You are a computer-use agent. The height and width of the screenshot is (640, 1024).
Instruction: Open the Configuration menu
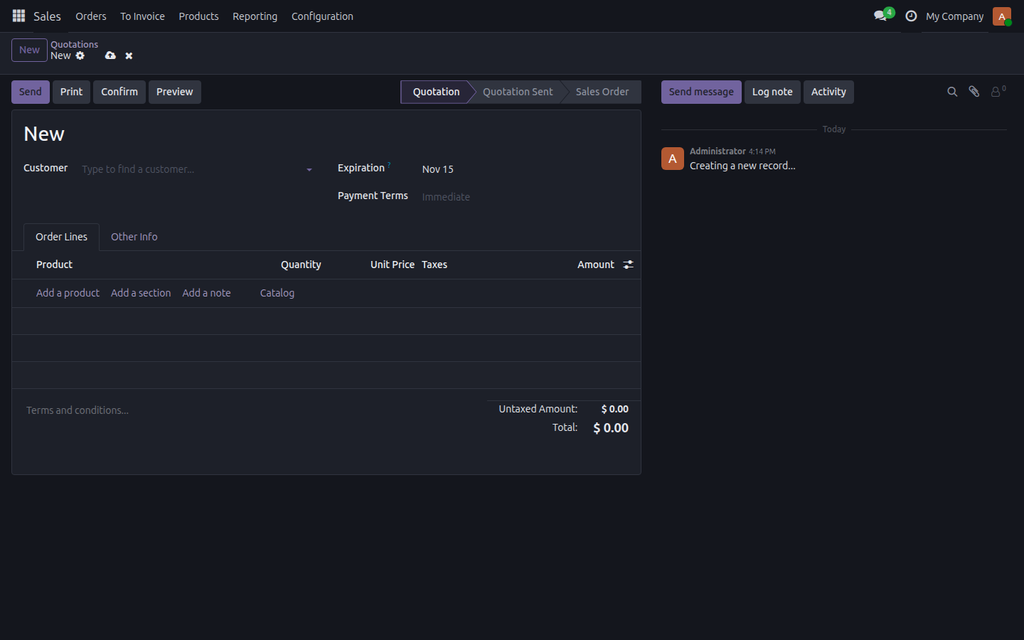(x=322, y=16)
